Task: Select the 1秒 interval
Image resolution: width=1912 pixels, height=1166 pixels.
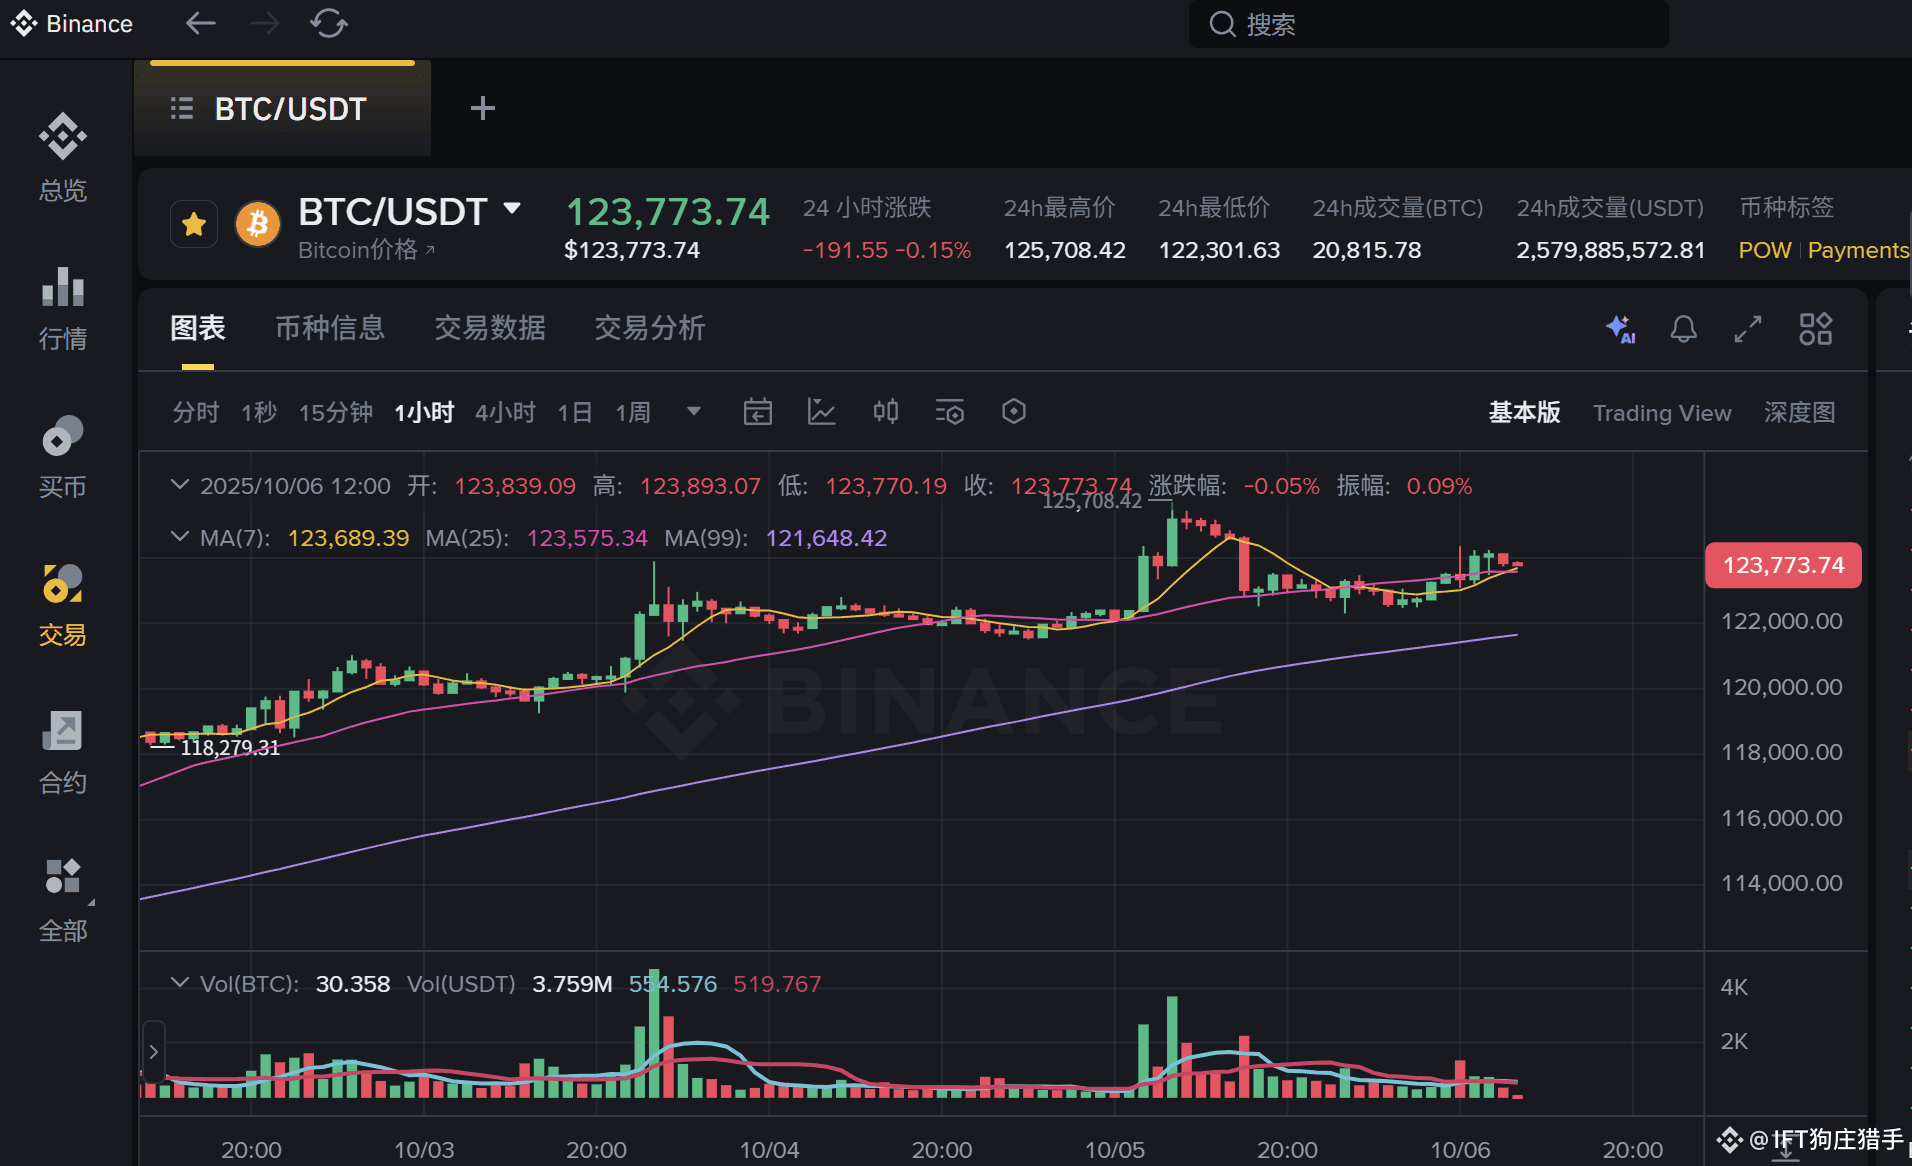Action: pos(259,412)
